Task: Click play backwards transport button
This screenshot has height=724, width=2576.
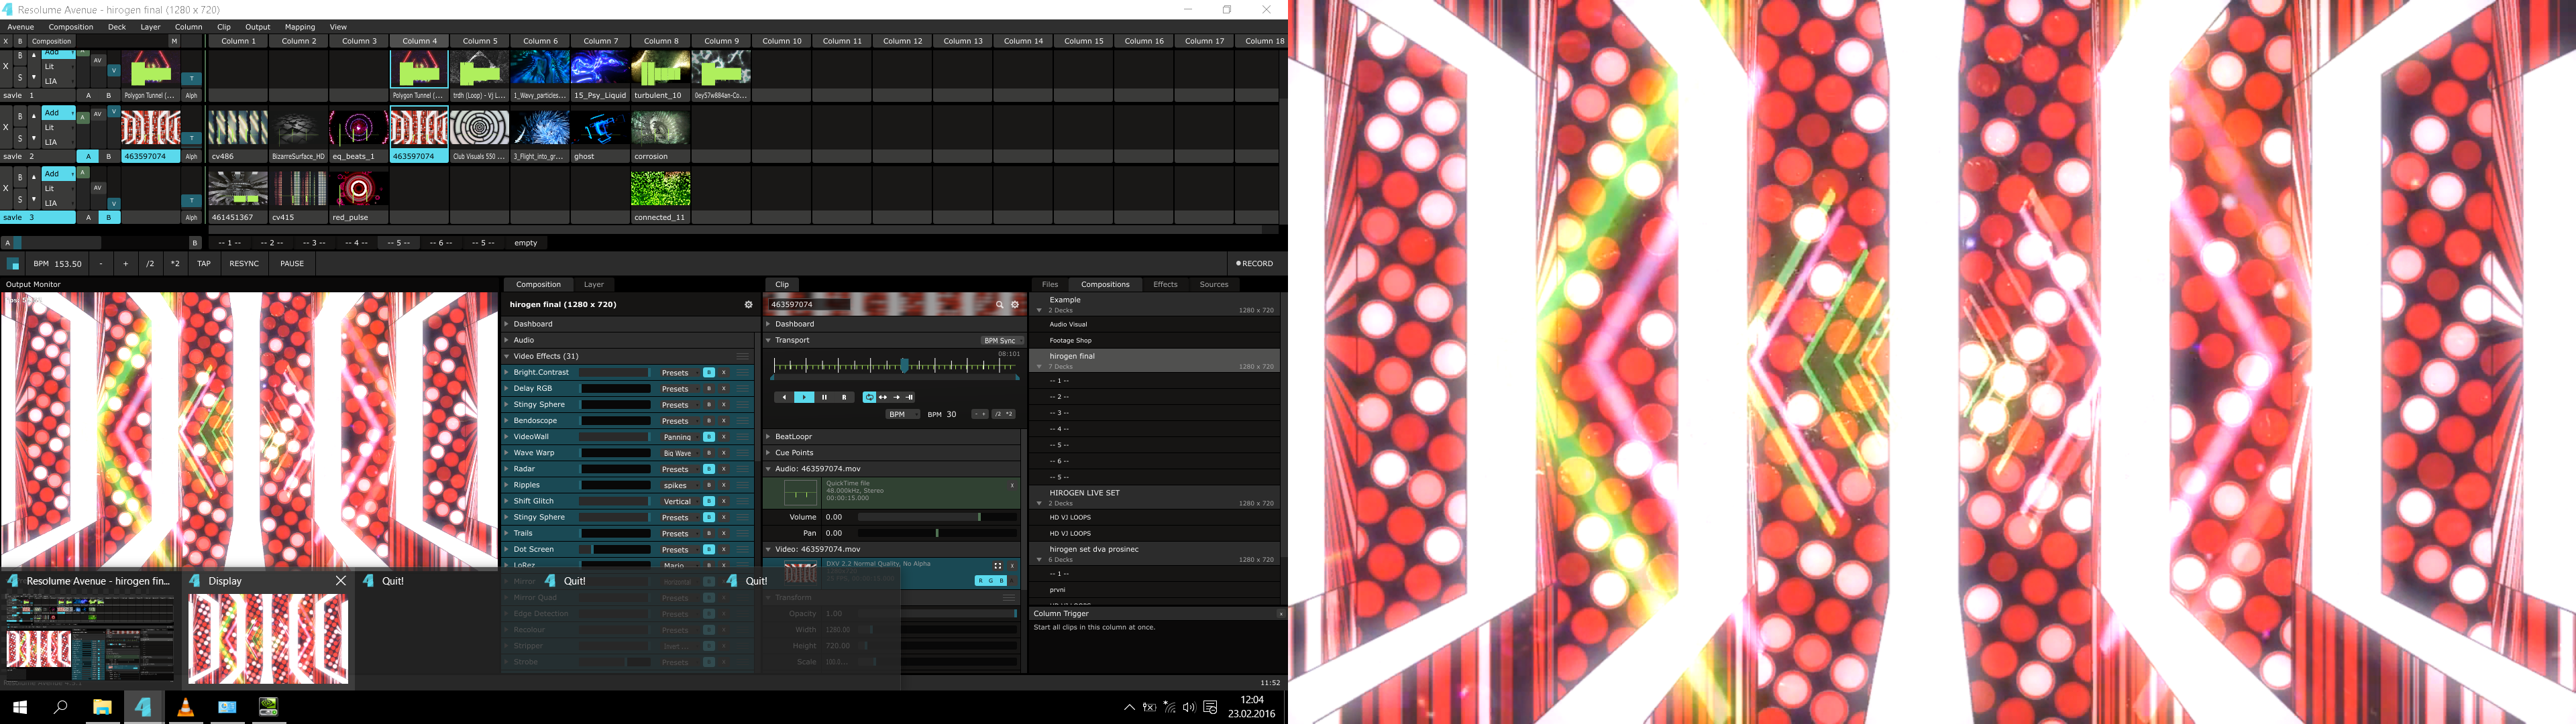Action: (x=784, y=397)
